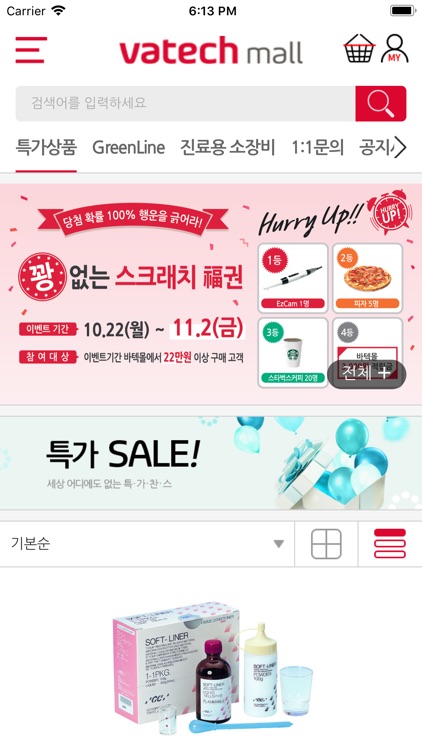422x750 pixels.
Task: Go to the 1:1문의 tab
Action: point(318,147)
